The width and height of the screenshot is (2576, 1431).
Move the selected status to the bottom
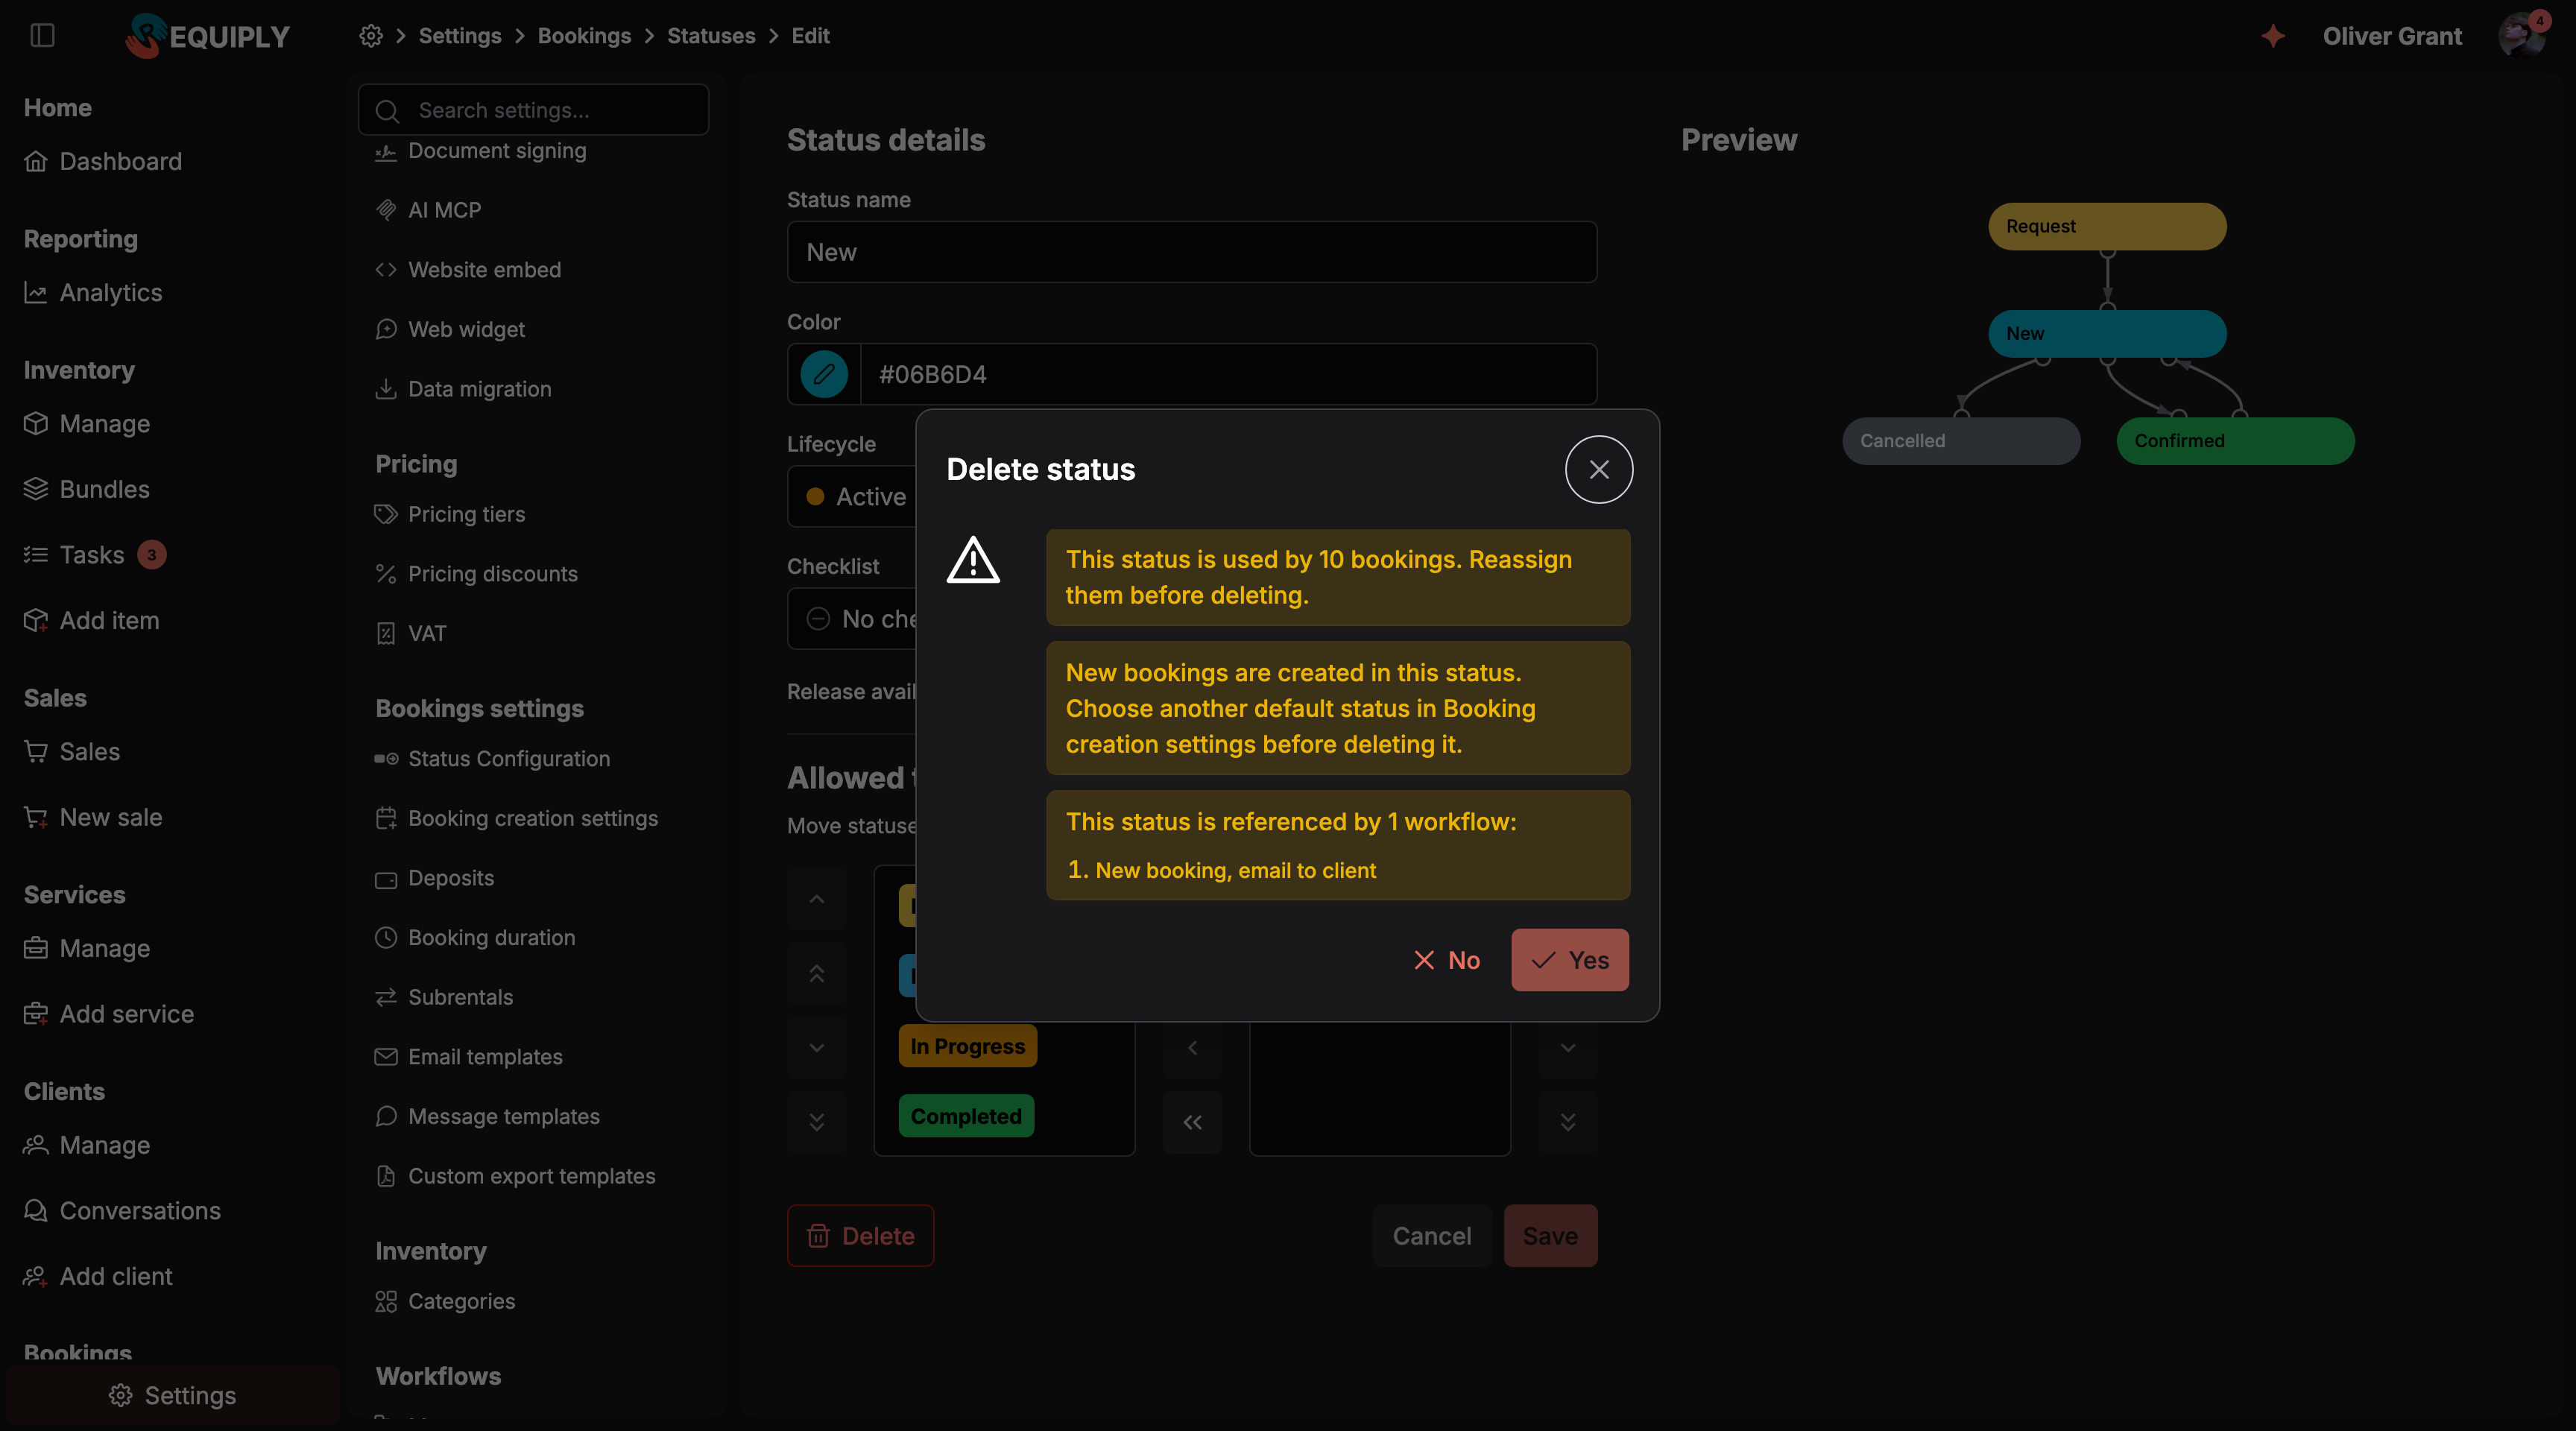tap(816, 1122)
